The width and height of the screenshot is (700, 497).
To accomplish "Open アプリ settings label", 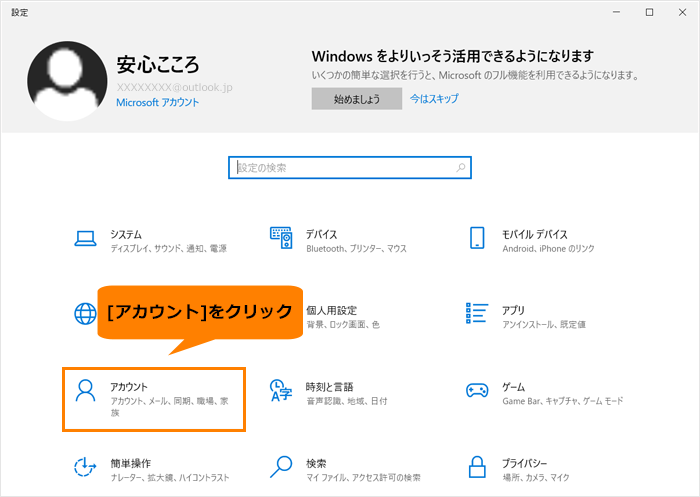I will pos(513,310).
